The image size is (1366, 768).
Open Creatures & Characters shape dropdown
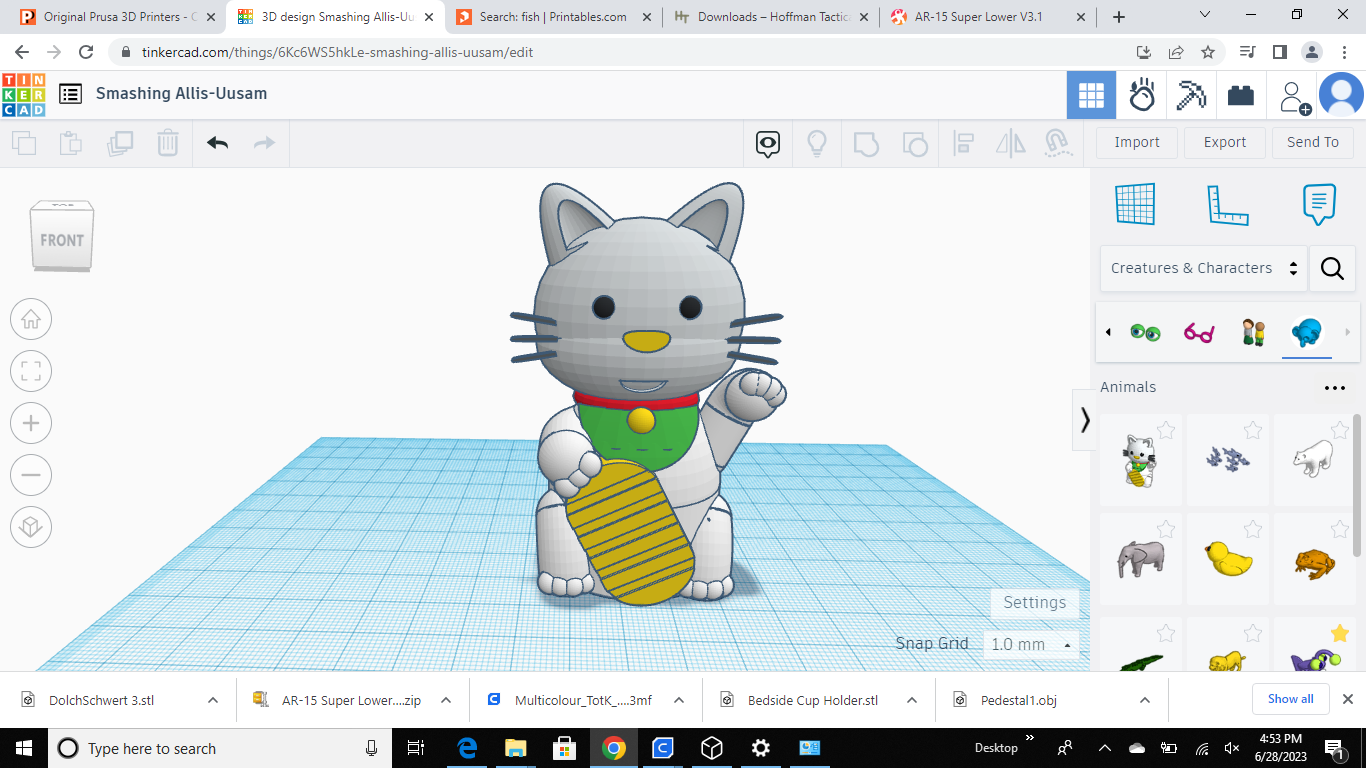point(1204,268)
